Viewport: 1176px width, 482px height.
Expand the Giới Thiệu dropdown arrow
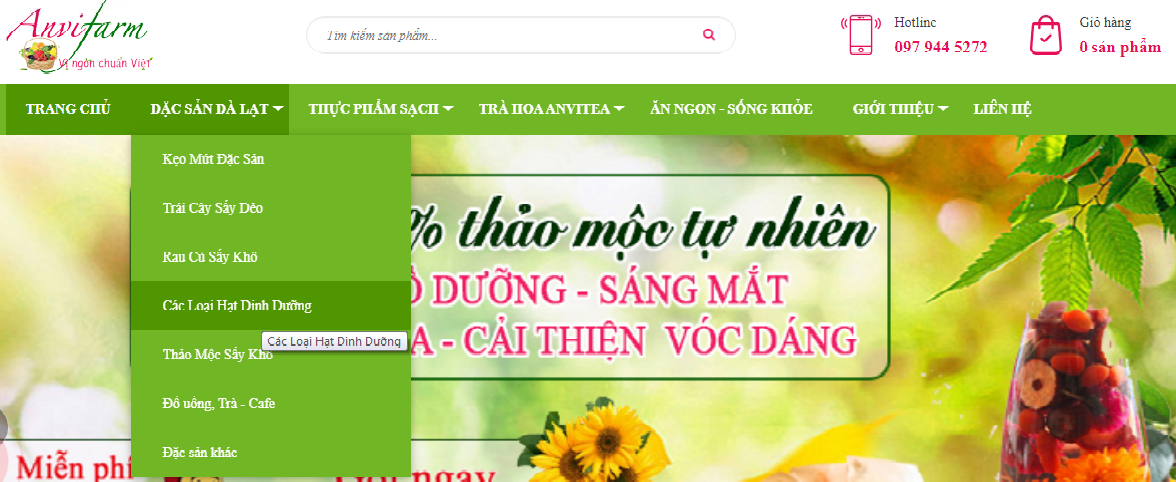(943, 109)
